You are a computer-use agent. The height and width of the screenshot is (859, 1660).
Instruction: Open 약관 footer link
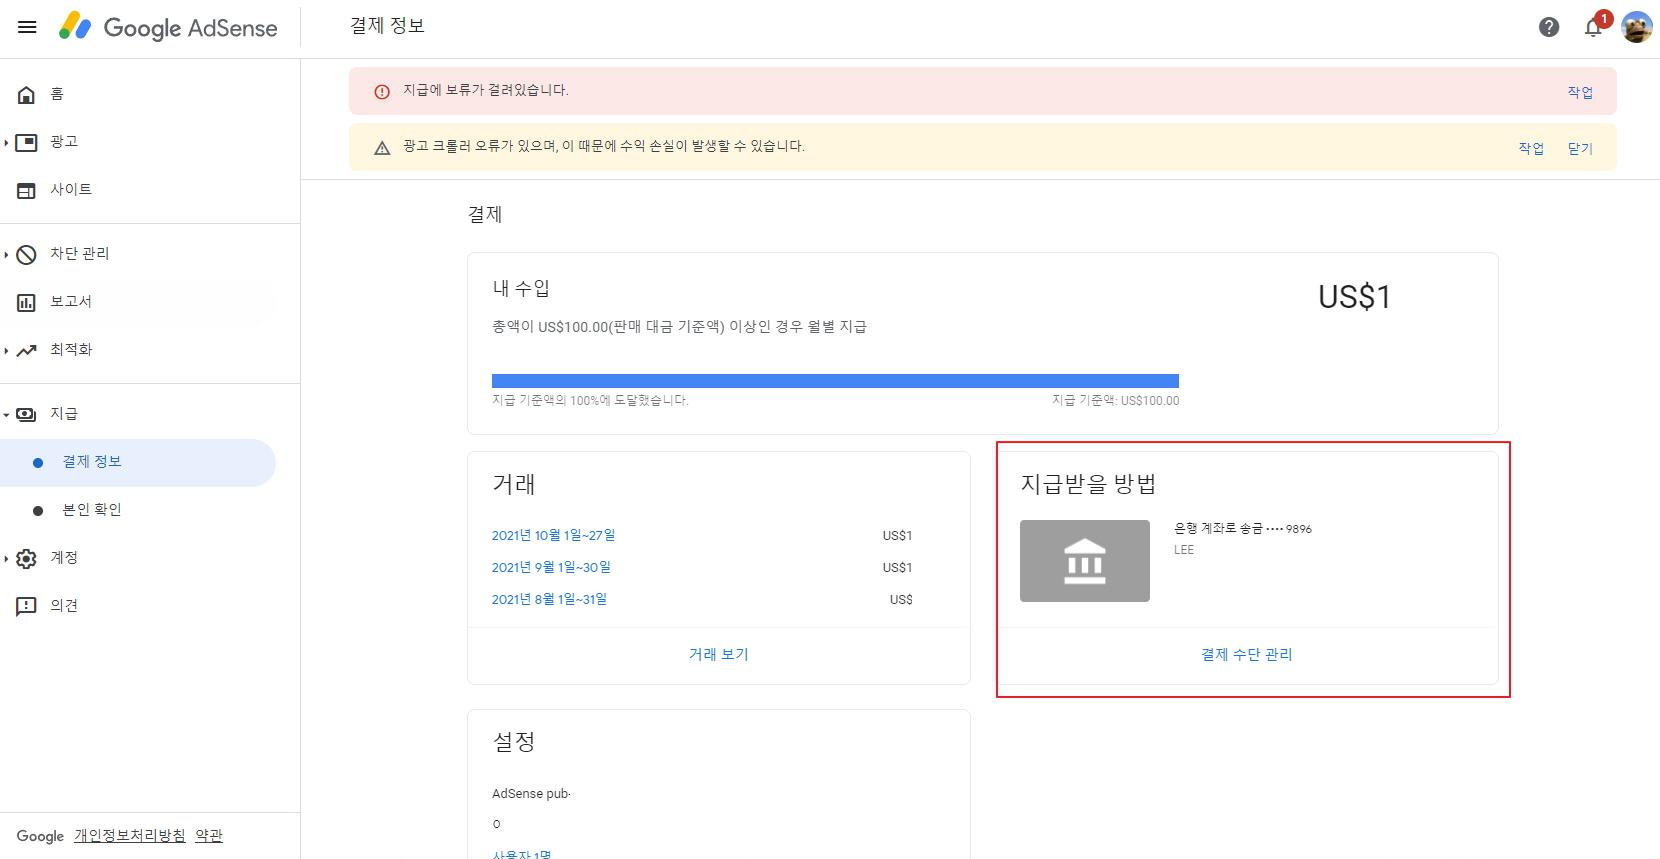click(208, 836)
